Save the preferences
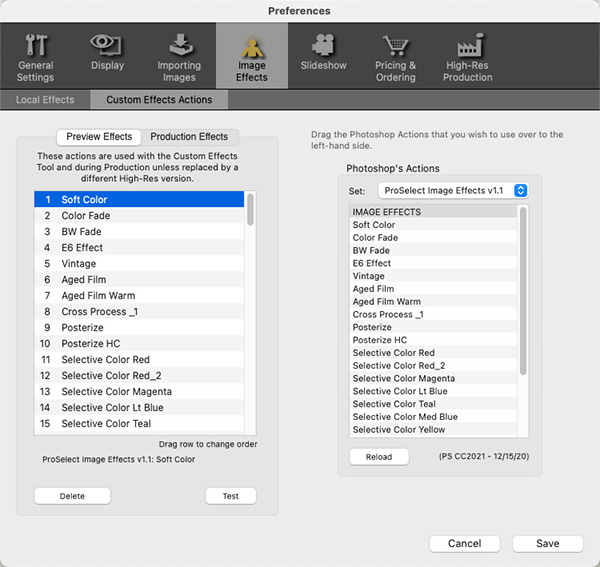This screenshot has width=600, height=567. [x=547, y=543]
